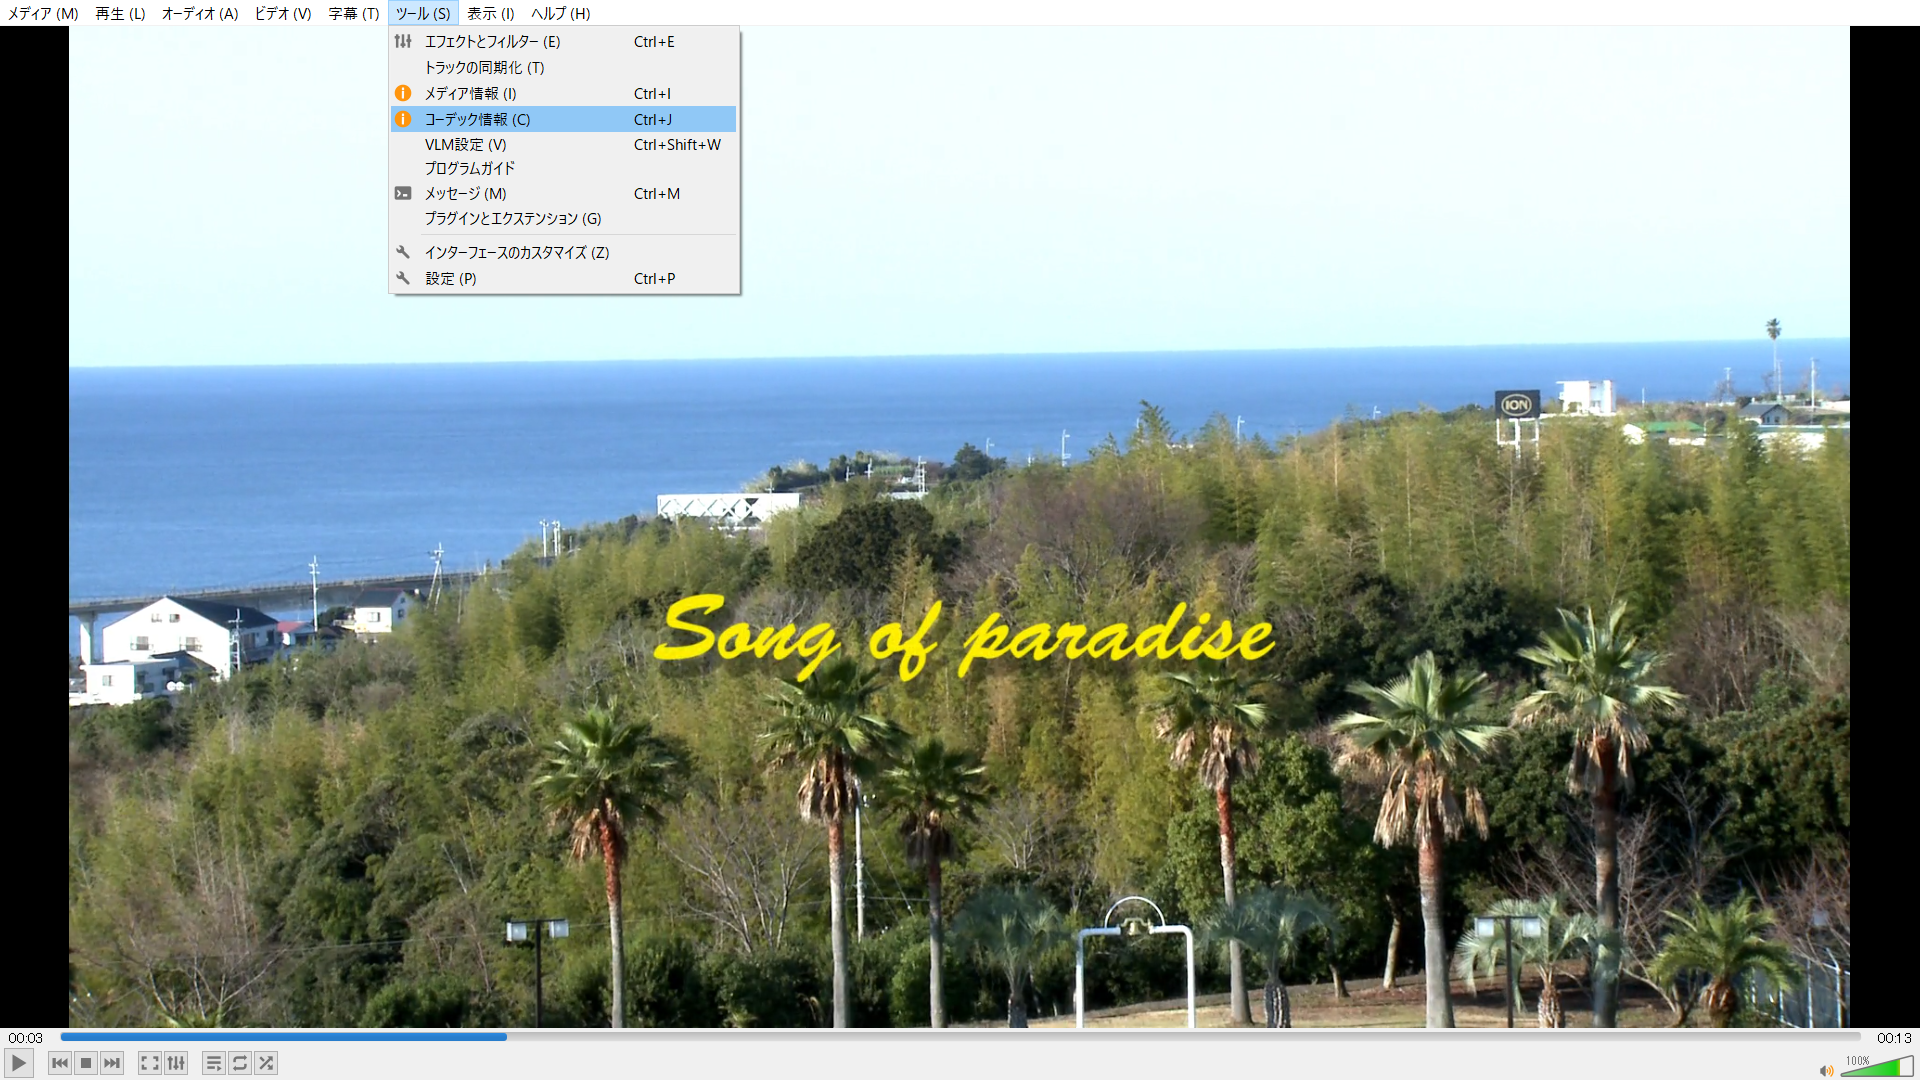Toggle fullscreen video mode icon
The height and width of the screenshot is (1080, 1920).
click(150, 1063)
